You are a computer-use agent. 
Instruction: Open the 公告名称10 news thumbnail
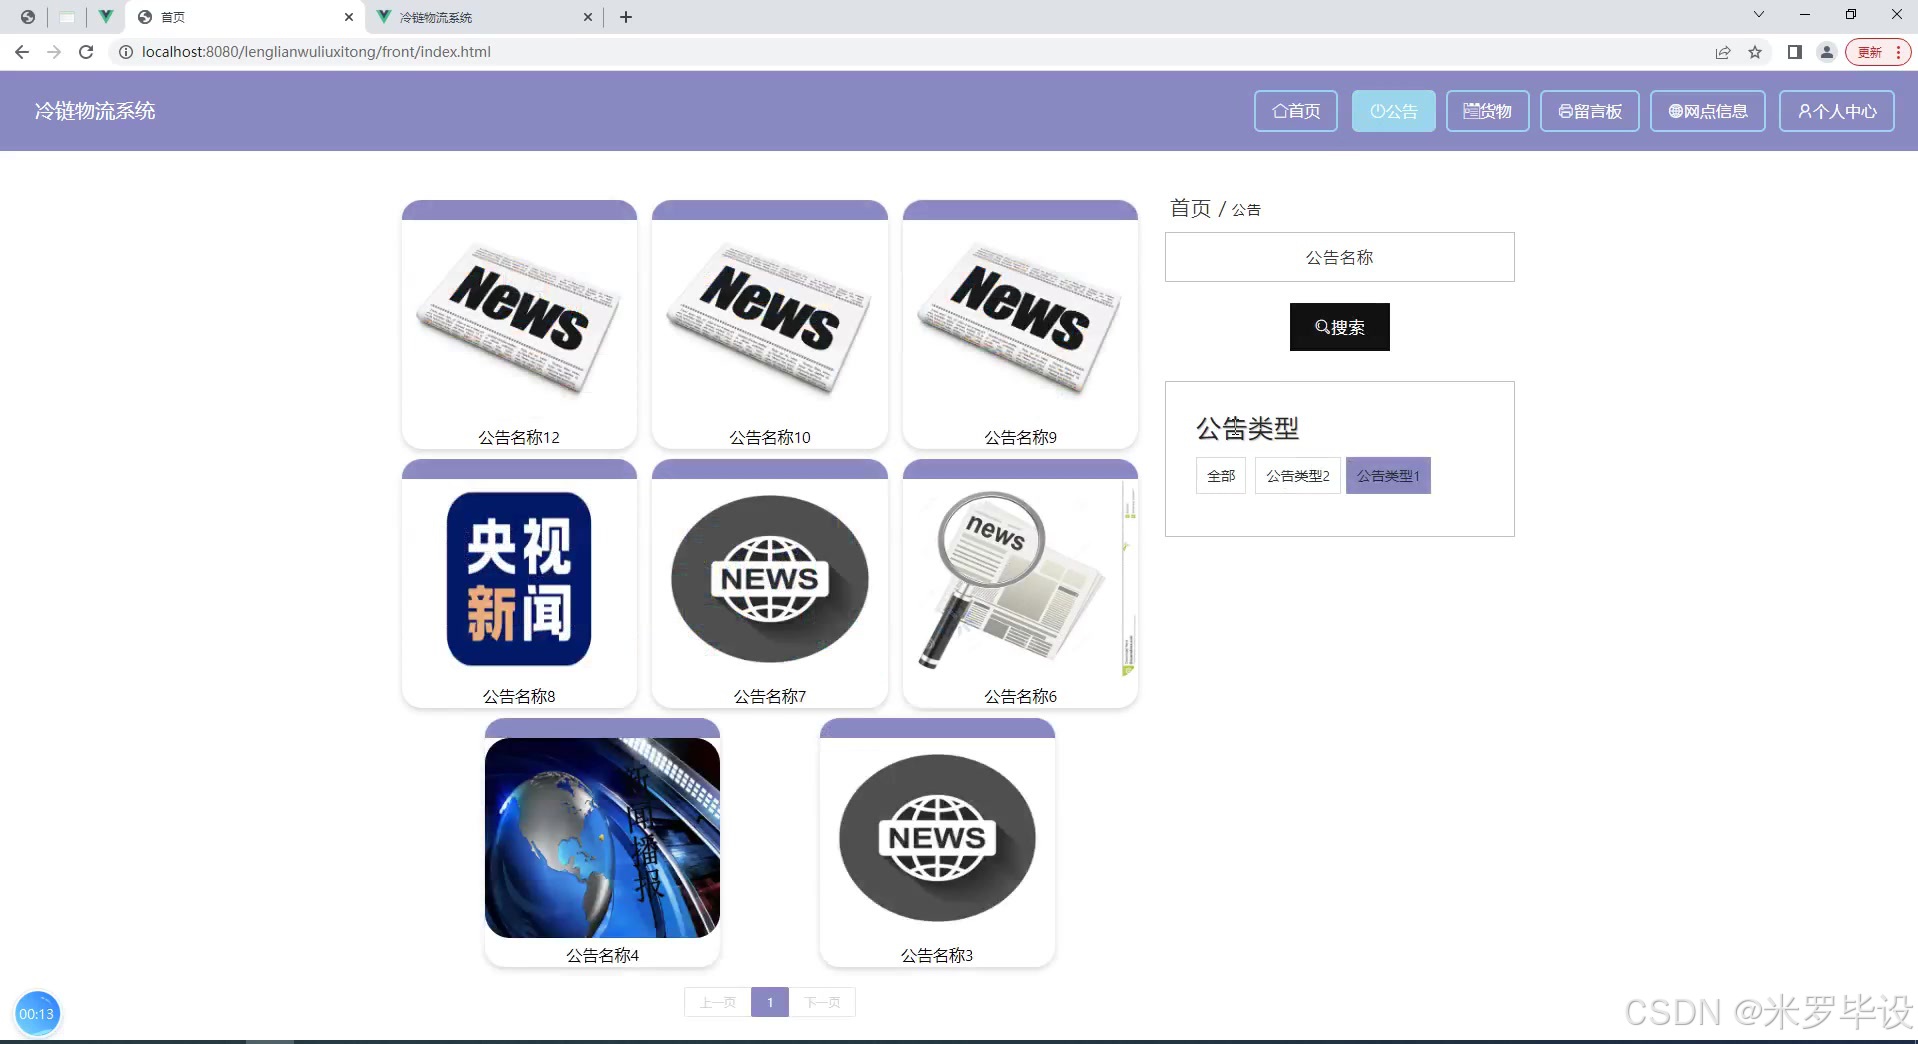[x=769, y=320]
